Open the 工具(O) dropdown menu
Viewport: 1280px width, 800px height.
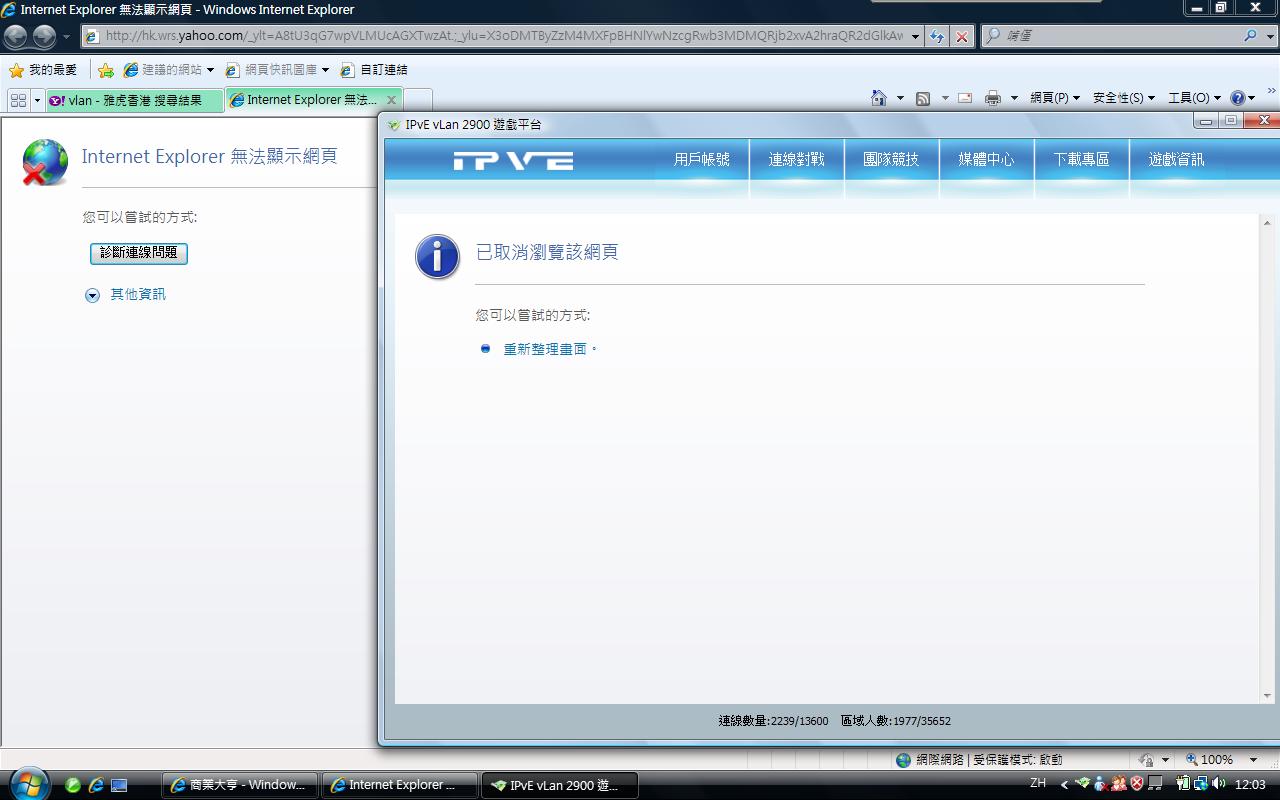1194,98
